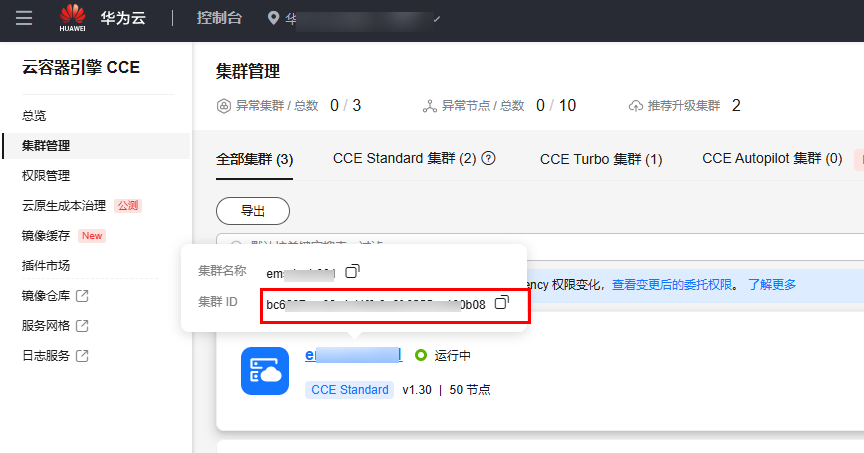Click the New badge beside 镜像缓存

click(92, 236)
